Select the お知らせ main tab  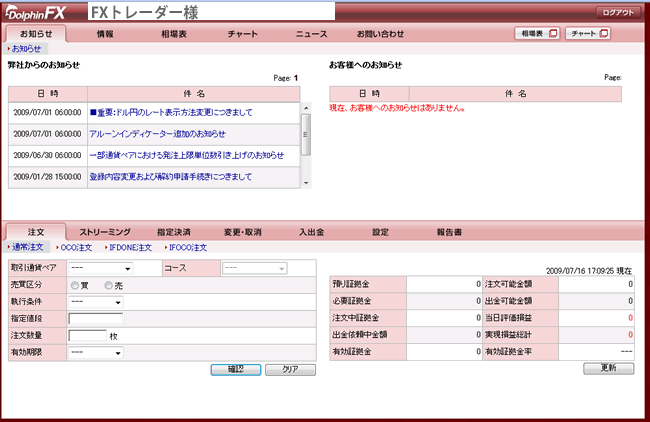pyautogui.click(x=36, y=34)
